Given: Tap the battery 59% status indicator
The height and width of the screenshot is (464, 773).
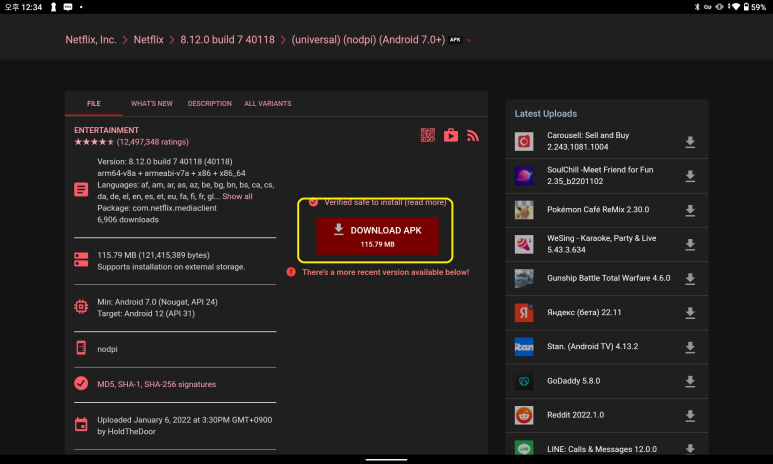Looking at the screenshot, I should [x=754, y=7].
